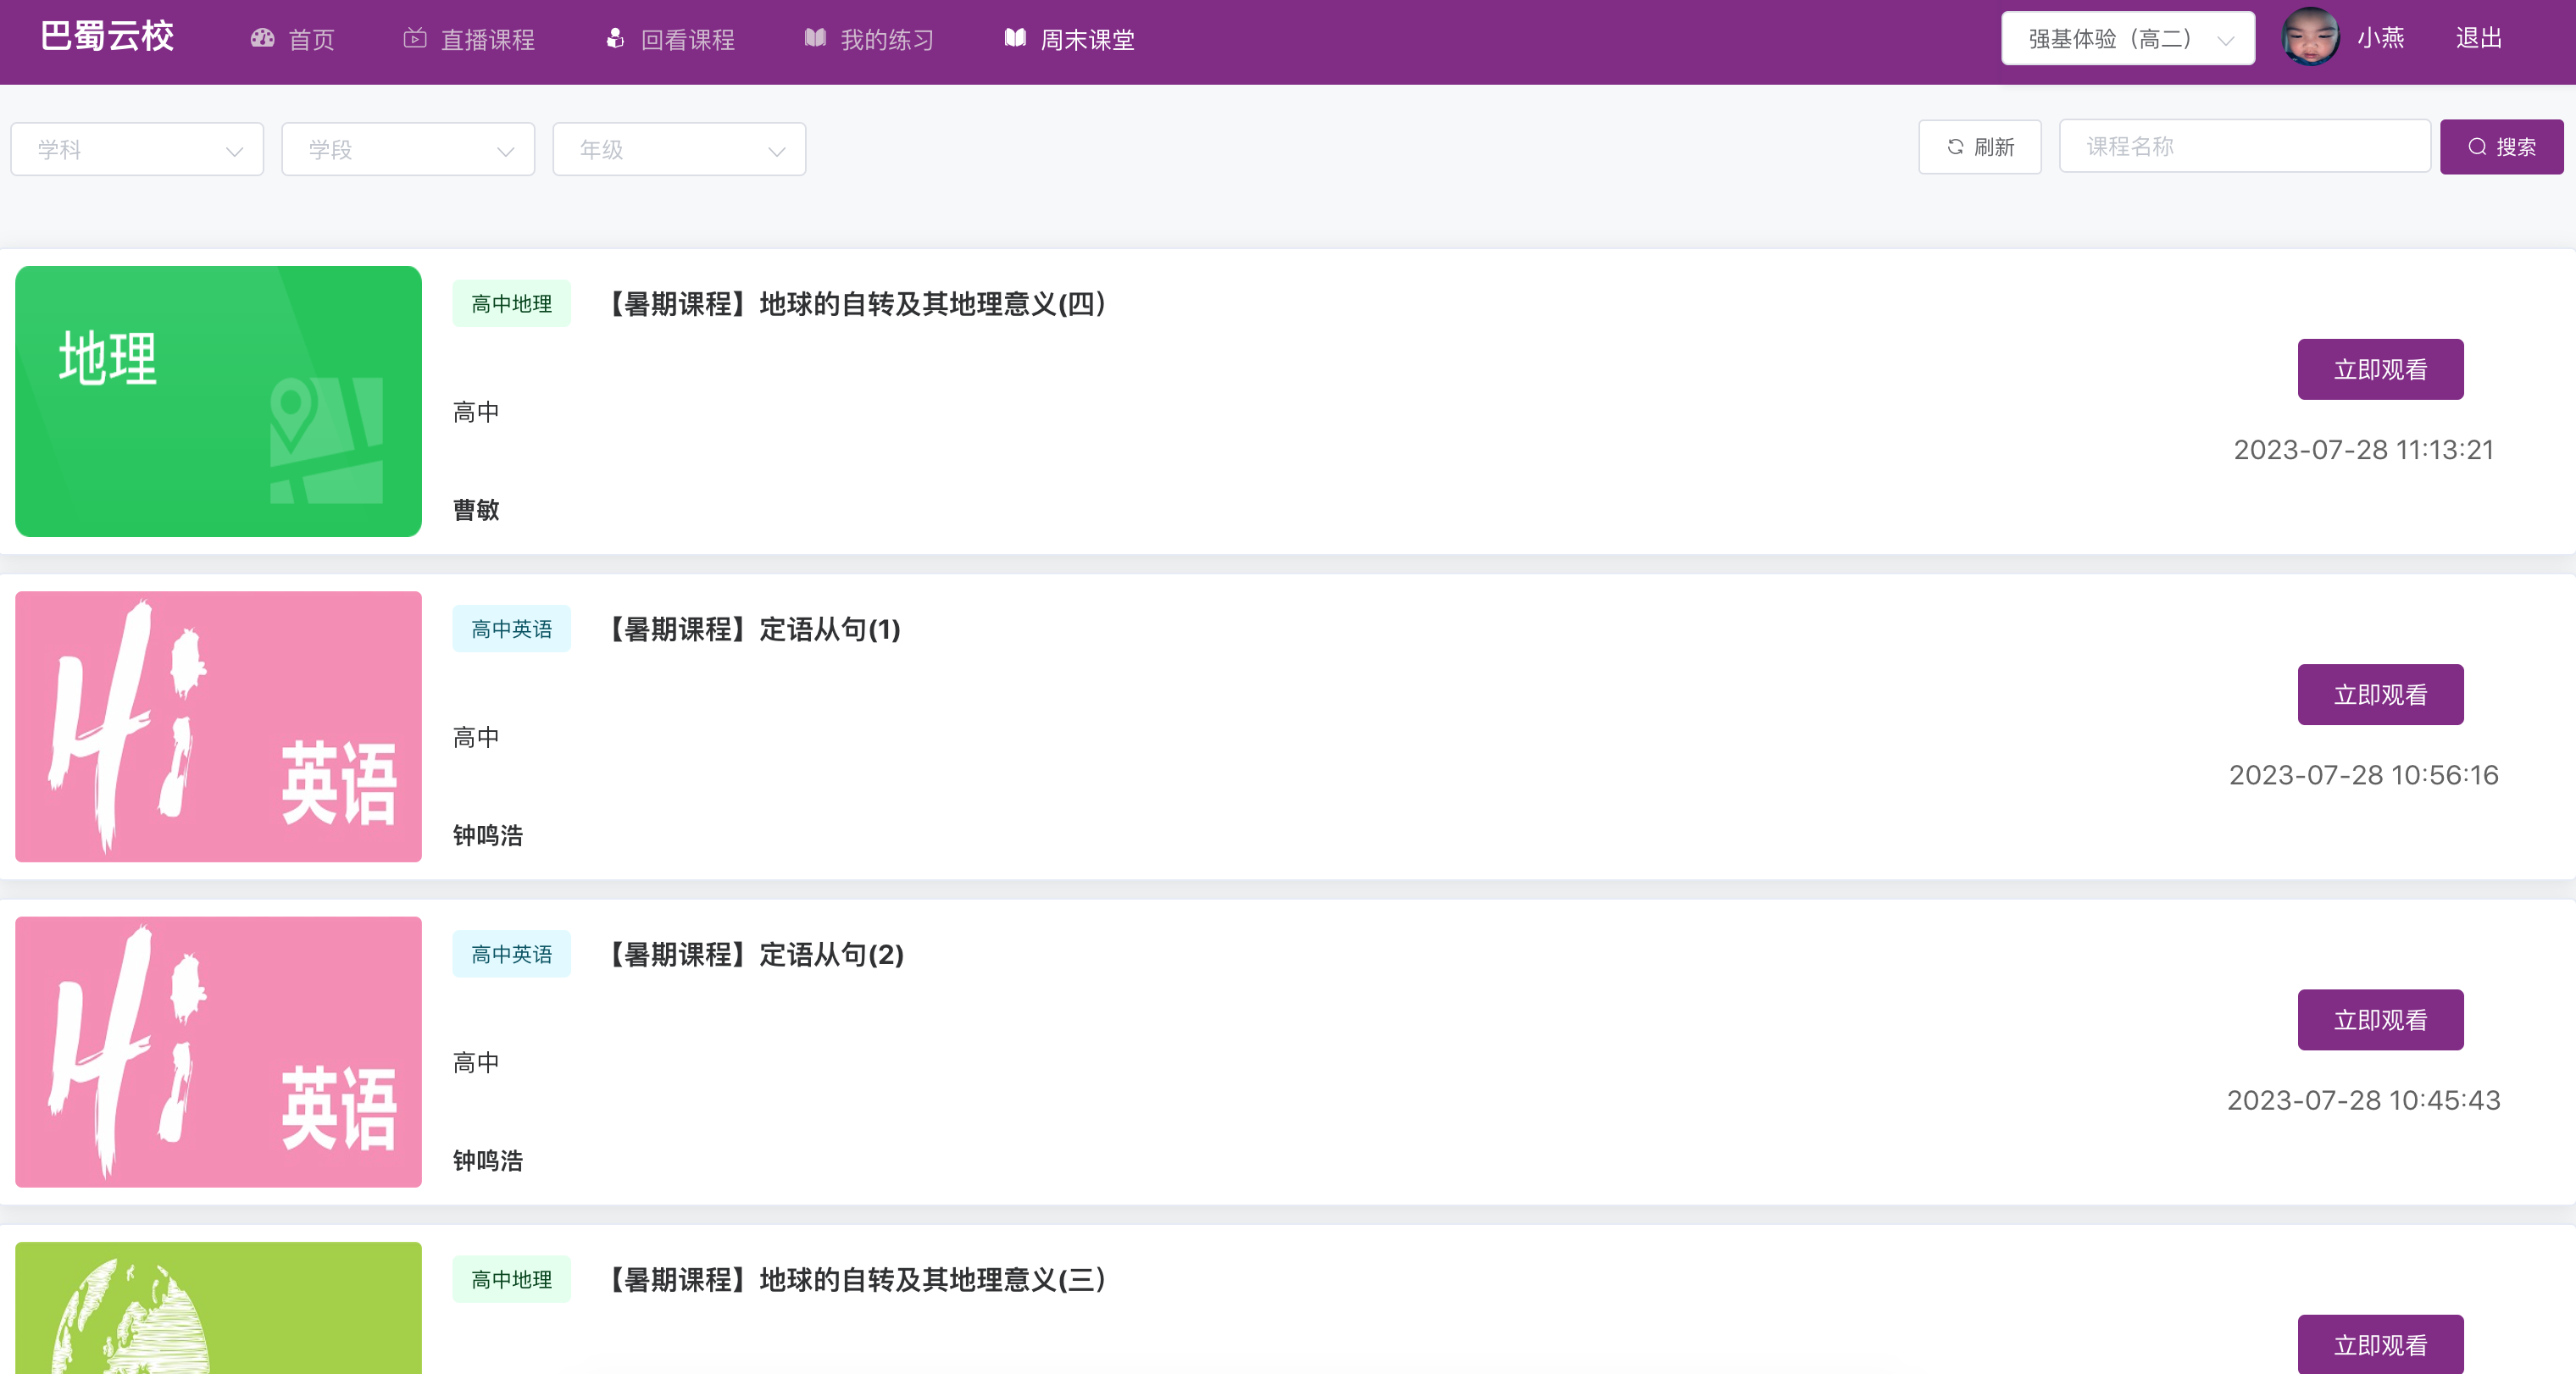Image resolution: width=2576 pixels, height=1374 pixels.
Task: Click the 高中英语 tag of 定语从句(2)
Action: click(x=511, y=953)
